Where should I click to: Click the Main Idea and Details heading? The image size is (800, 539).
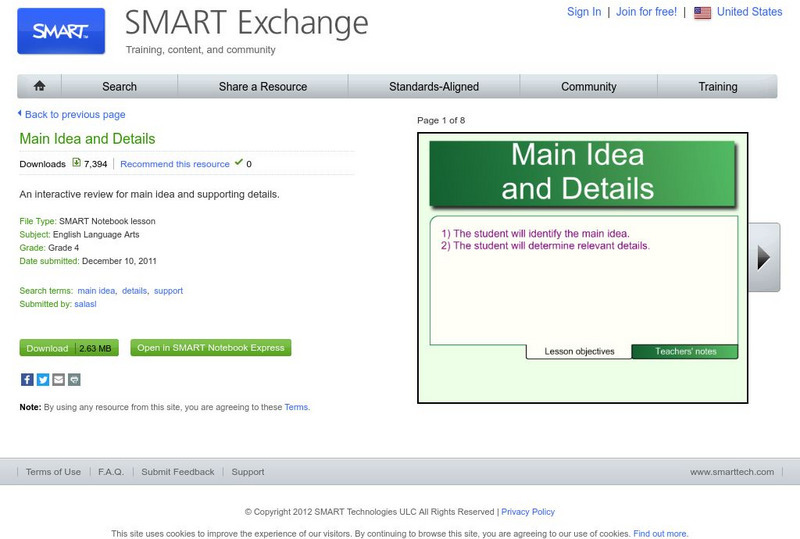[87, 138]
